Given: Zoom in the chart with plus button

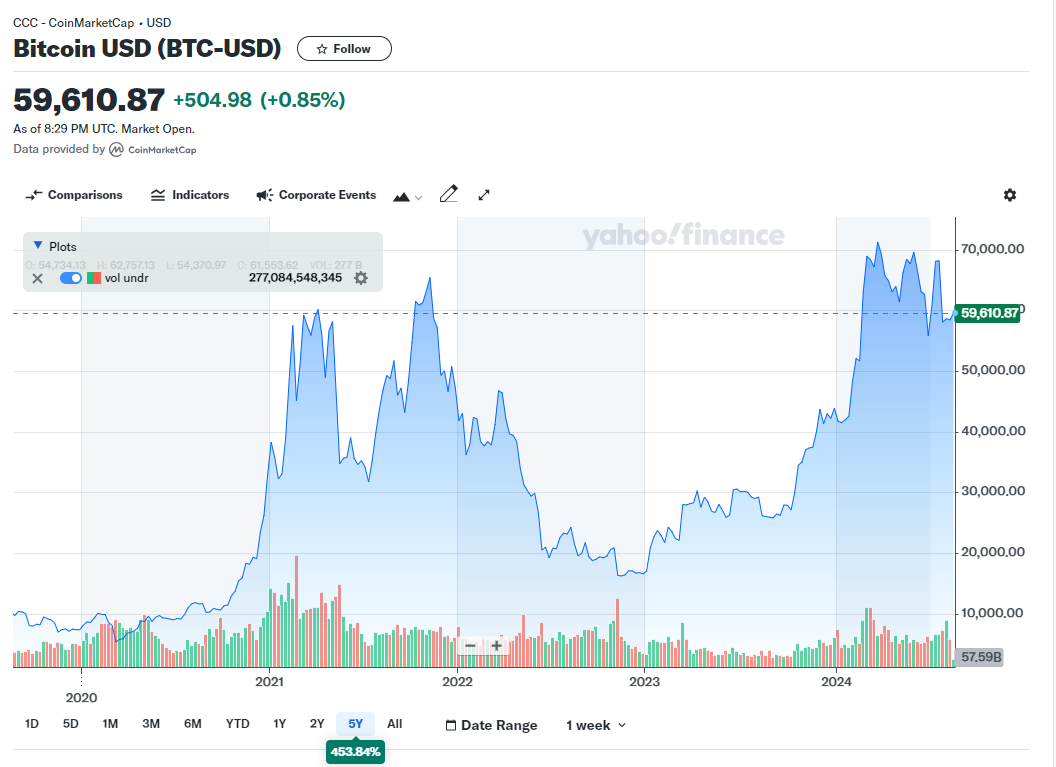Looking at the screenshot, I should pyautogui.click(x=496, y=646).
